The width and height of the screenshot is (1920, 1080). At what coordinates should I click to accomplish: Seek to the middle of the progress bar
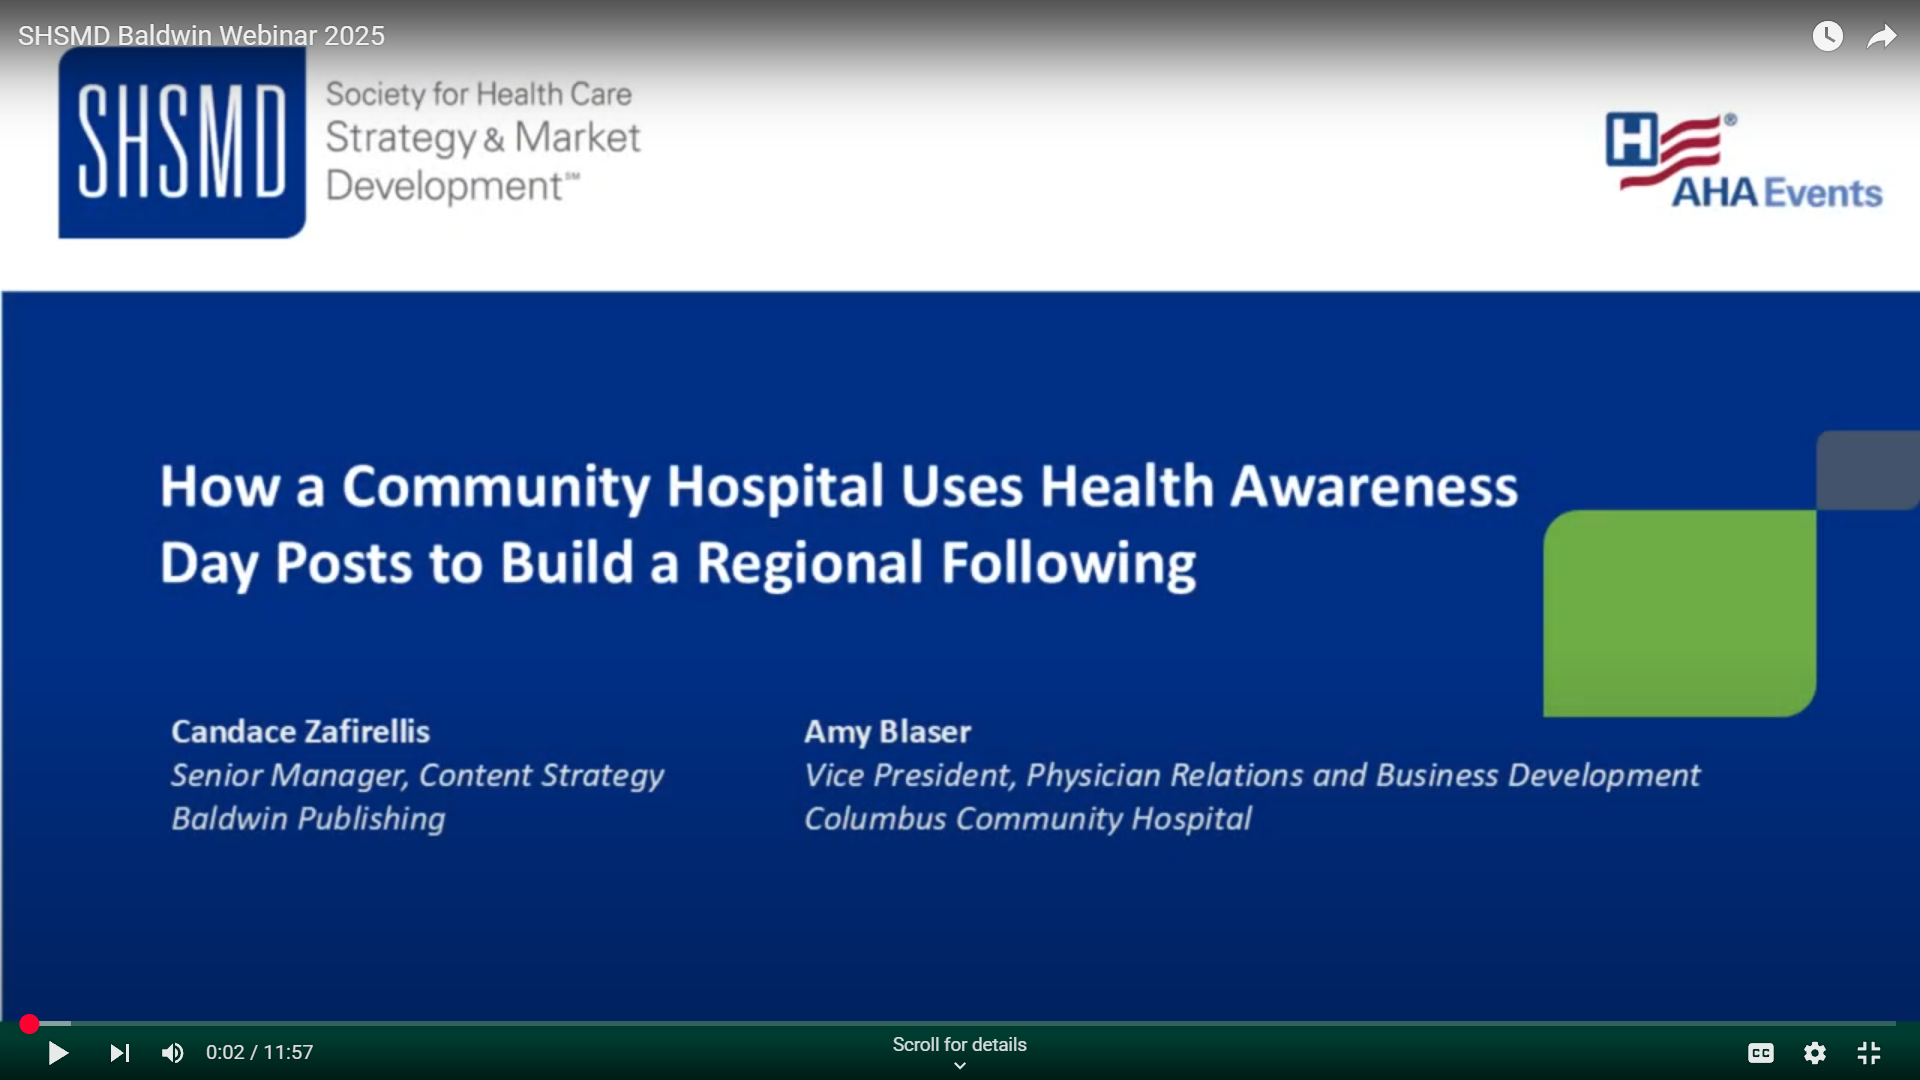[960, 1024]
